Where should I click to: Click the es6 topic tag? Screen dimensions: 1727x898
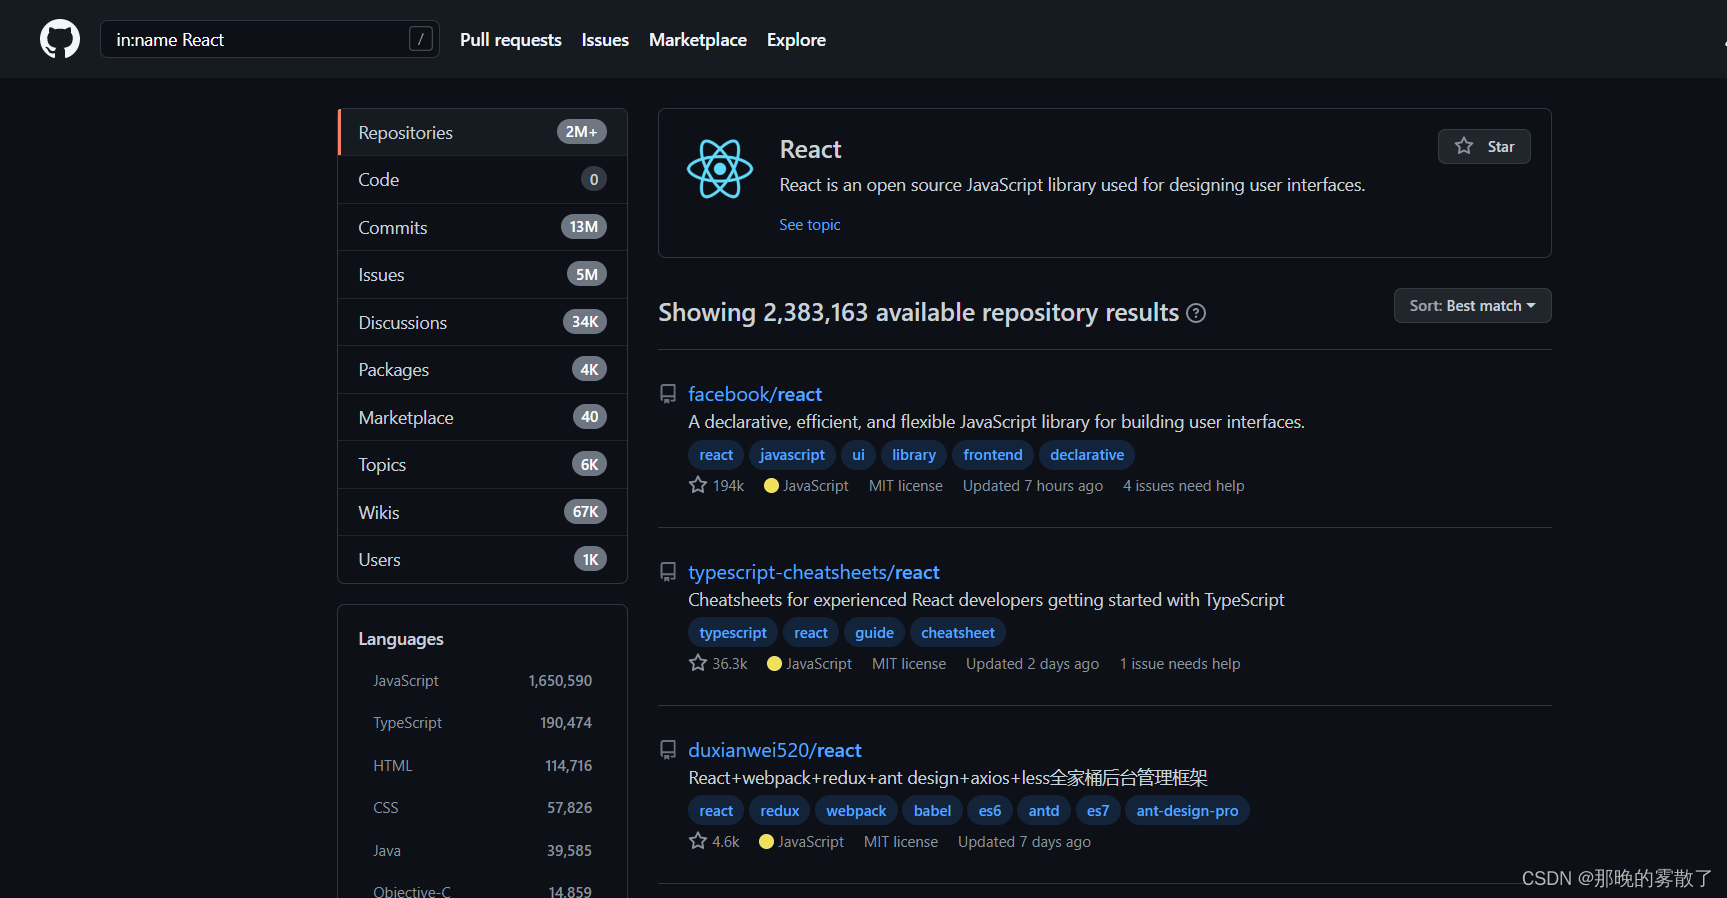click(x=990, y=811)
